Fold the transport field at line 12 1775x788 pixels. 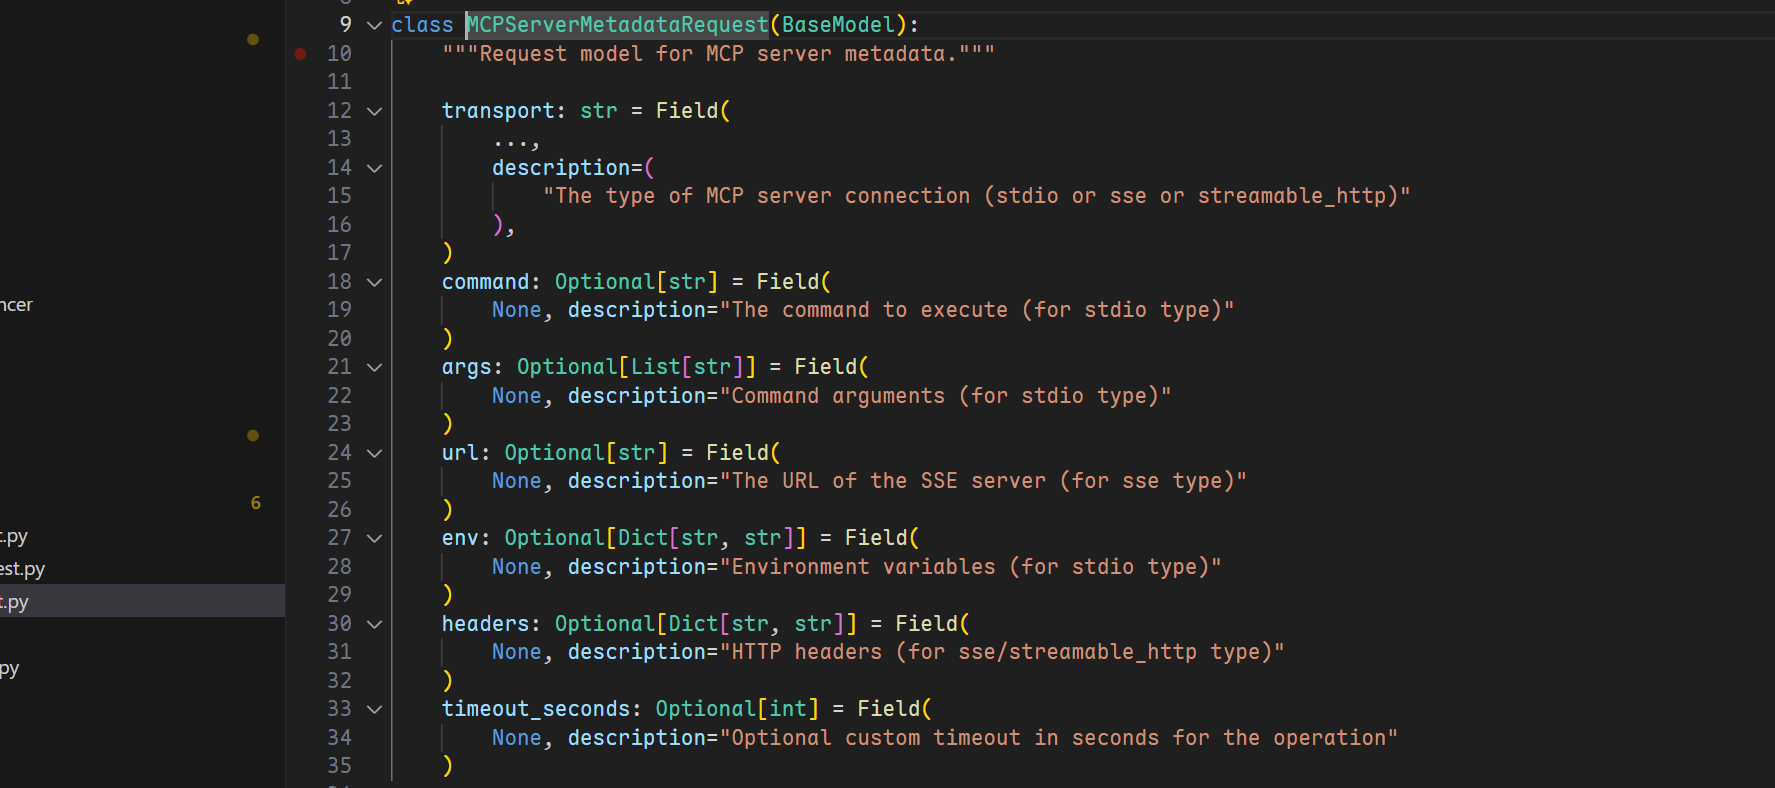coord(375,111)
